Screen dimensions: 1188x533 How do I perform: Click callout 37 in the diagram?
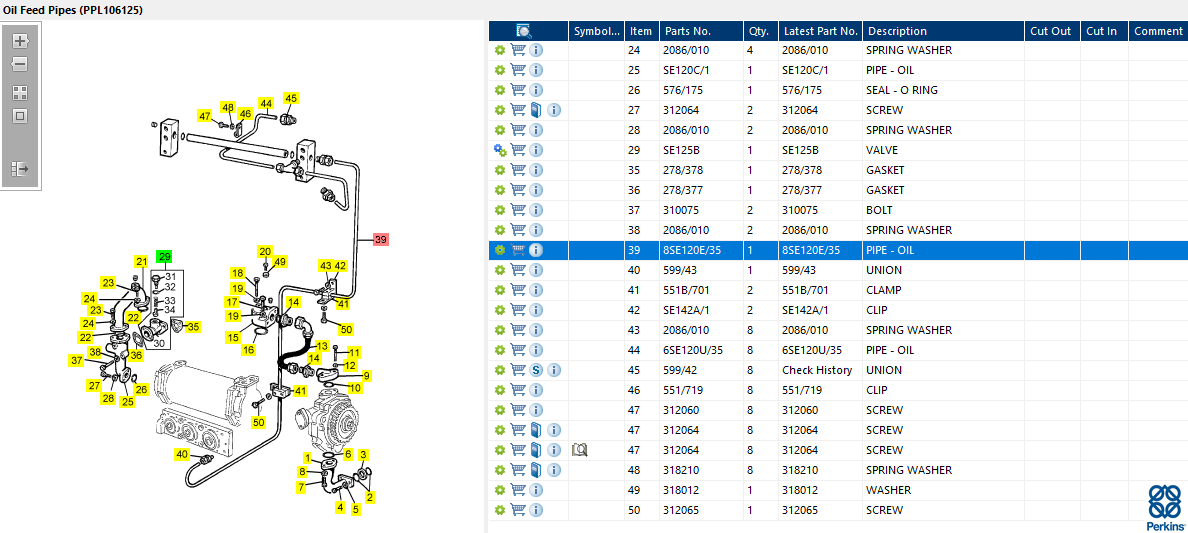point(77,360)
